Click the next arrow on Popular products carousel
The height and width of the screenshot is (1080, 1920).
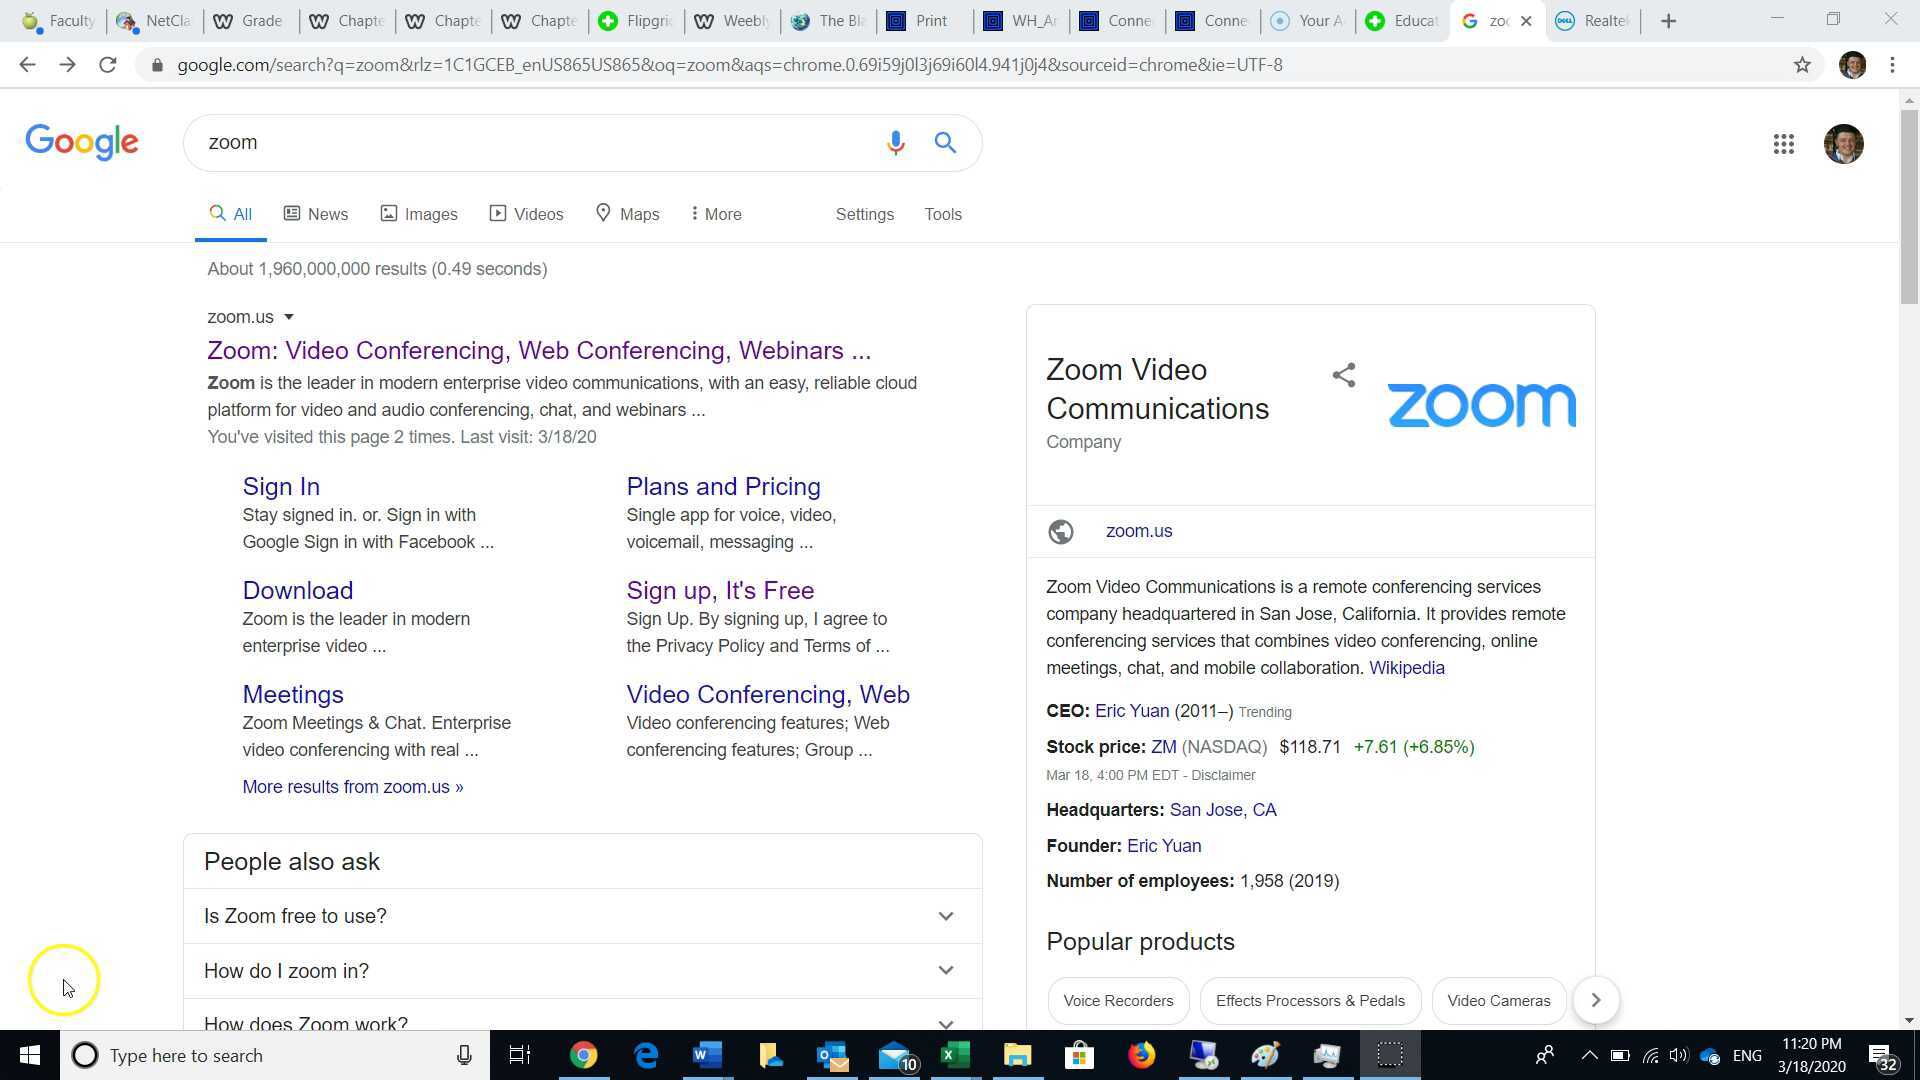(x=1595, y=1000)
